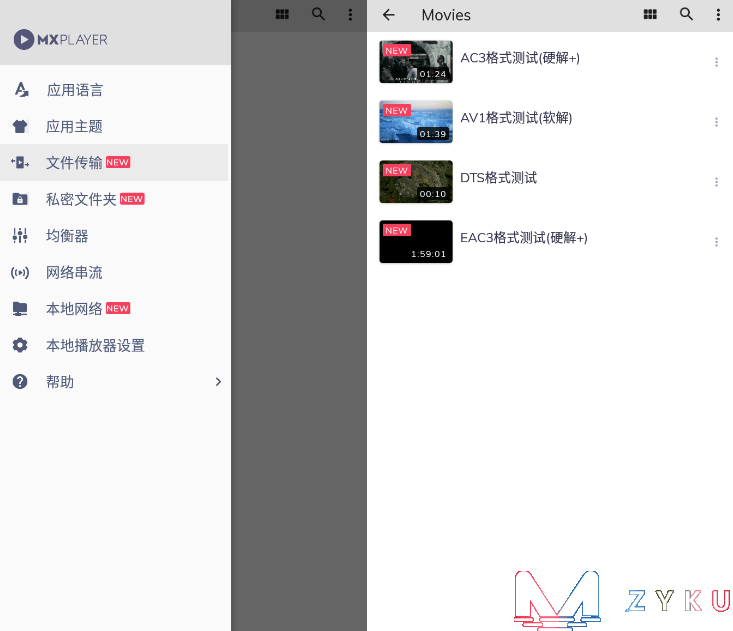Open AC3格式测试 video thumbnail
The width and height of the screenshot is (733, 631).
coord(416,62)
